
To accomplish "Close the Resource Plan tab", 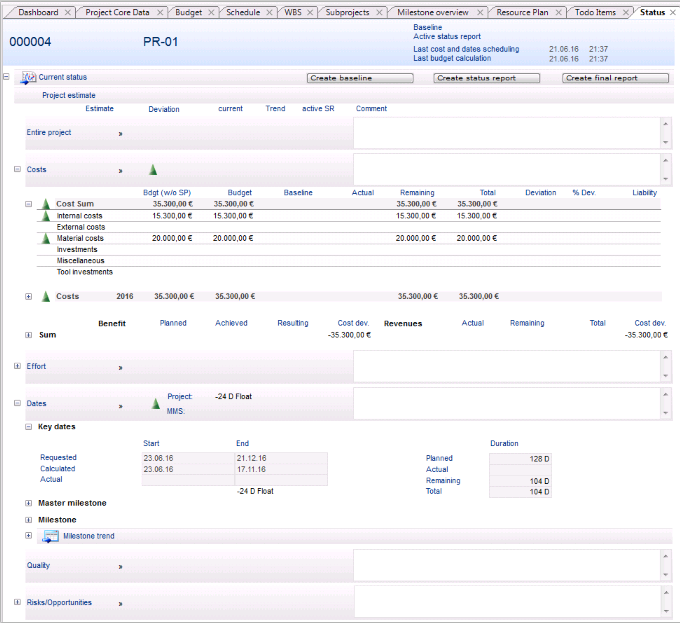I will point(559,13).
